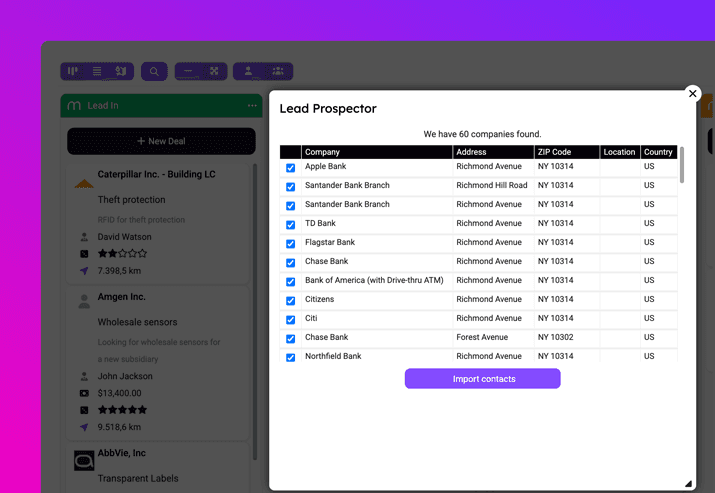
Task: Click the Caterpillar deal star rating
Action: pyautogui.click(x=122, y=254)
